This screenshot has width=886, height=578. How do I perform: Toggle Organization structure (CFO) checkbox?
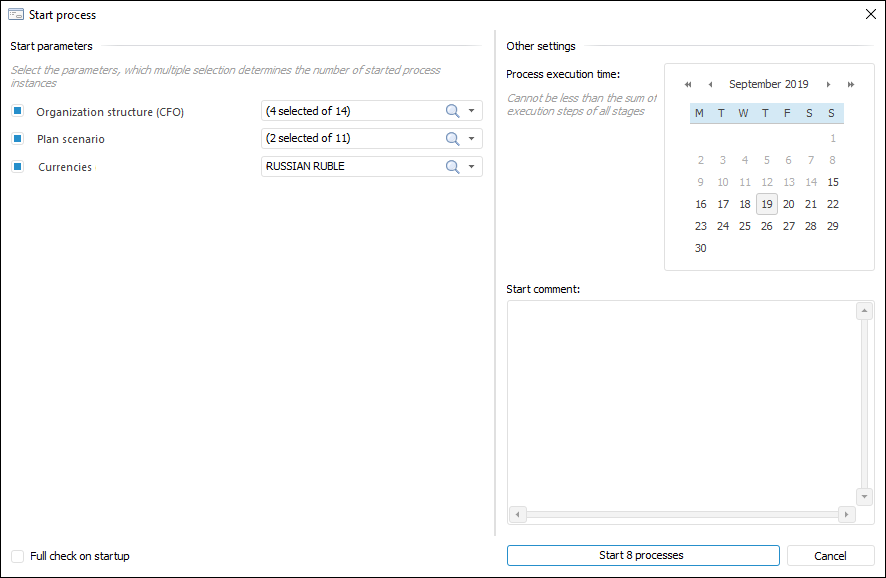tap(18, 111)
